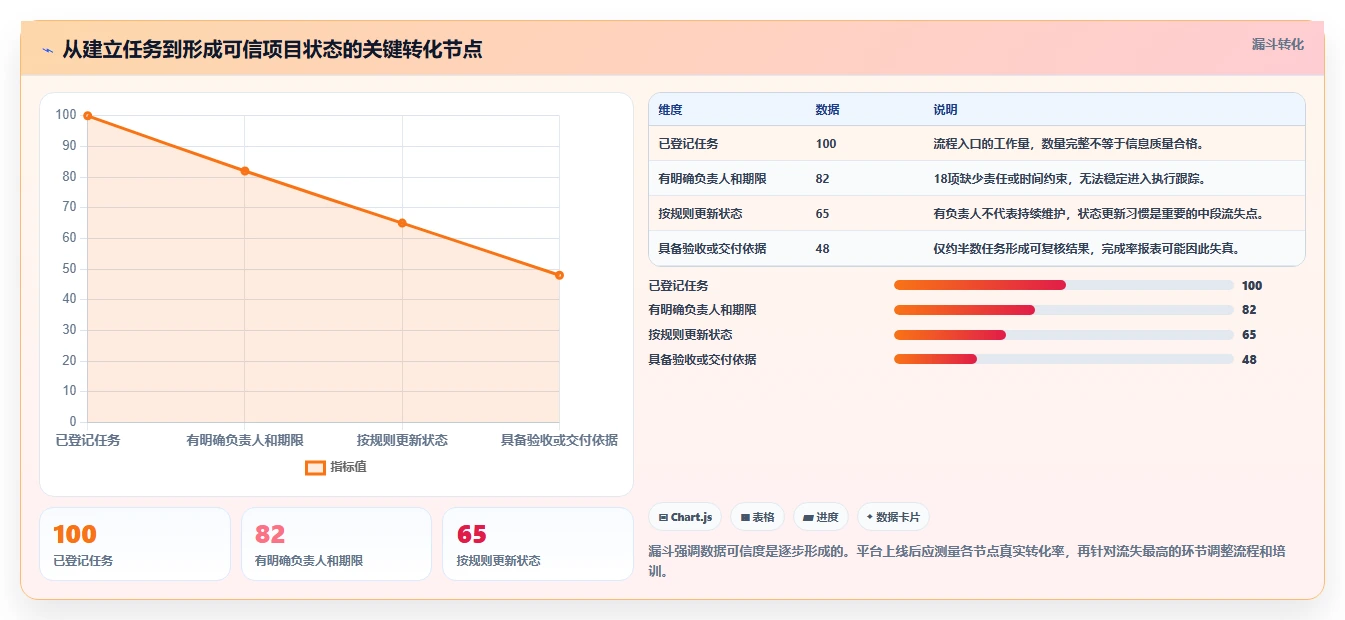1345x620 pixels.
Task: Click the 数据 column header
Action: (x=827, y=110)
